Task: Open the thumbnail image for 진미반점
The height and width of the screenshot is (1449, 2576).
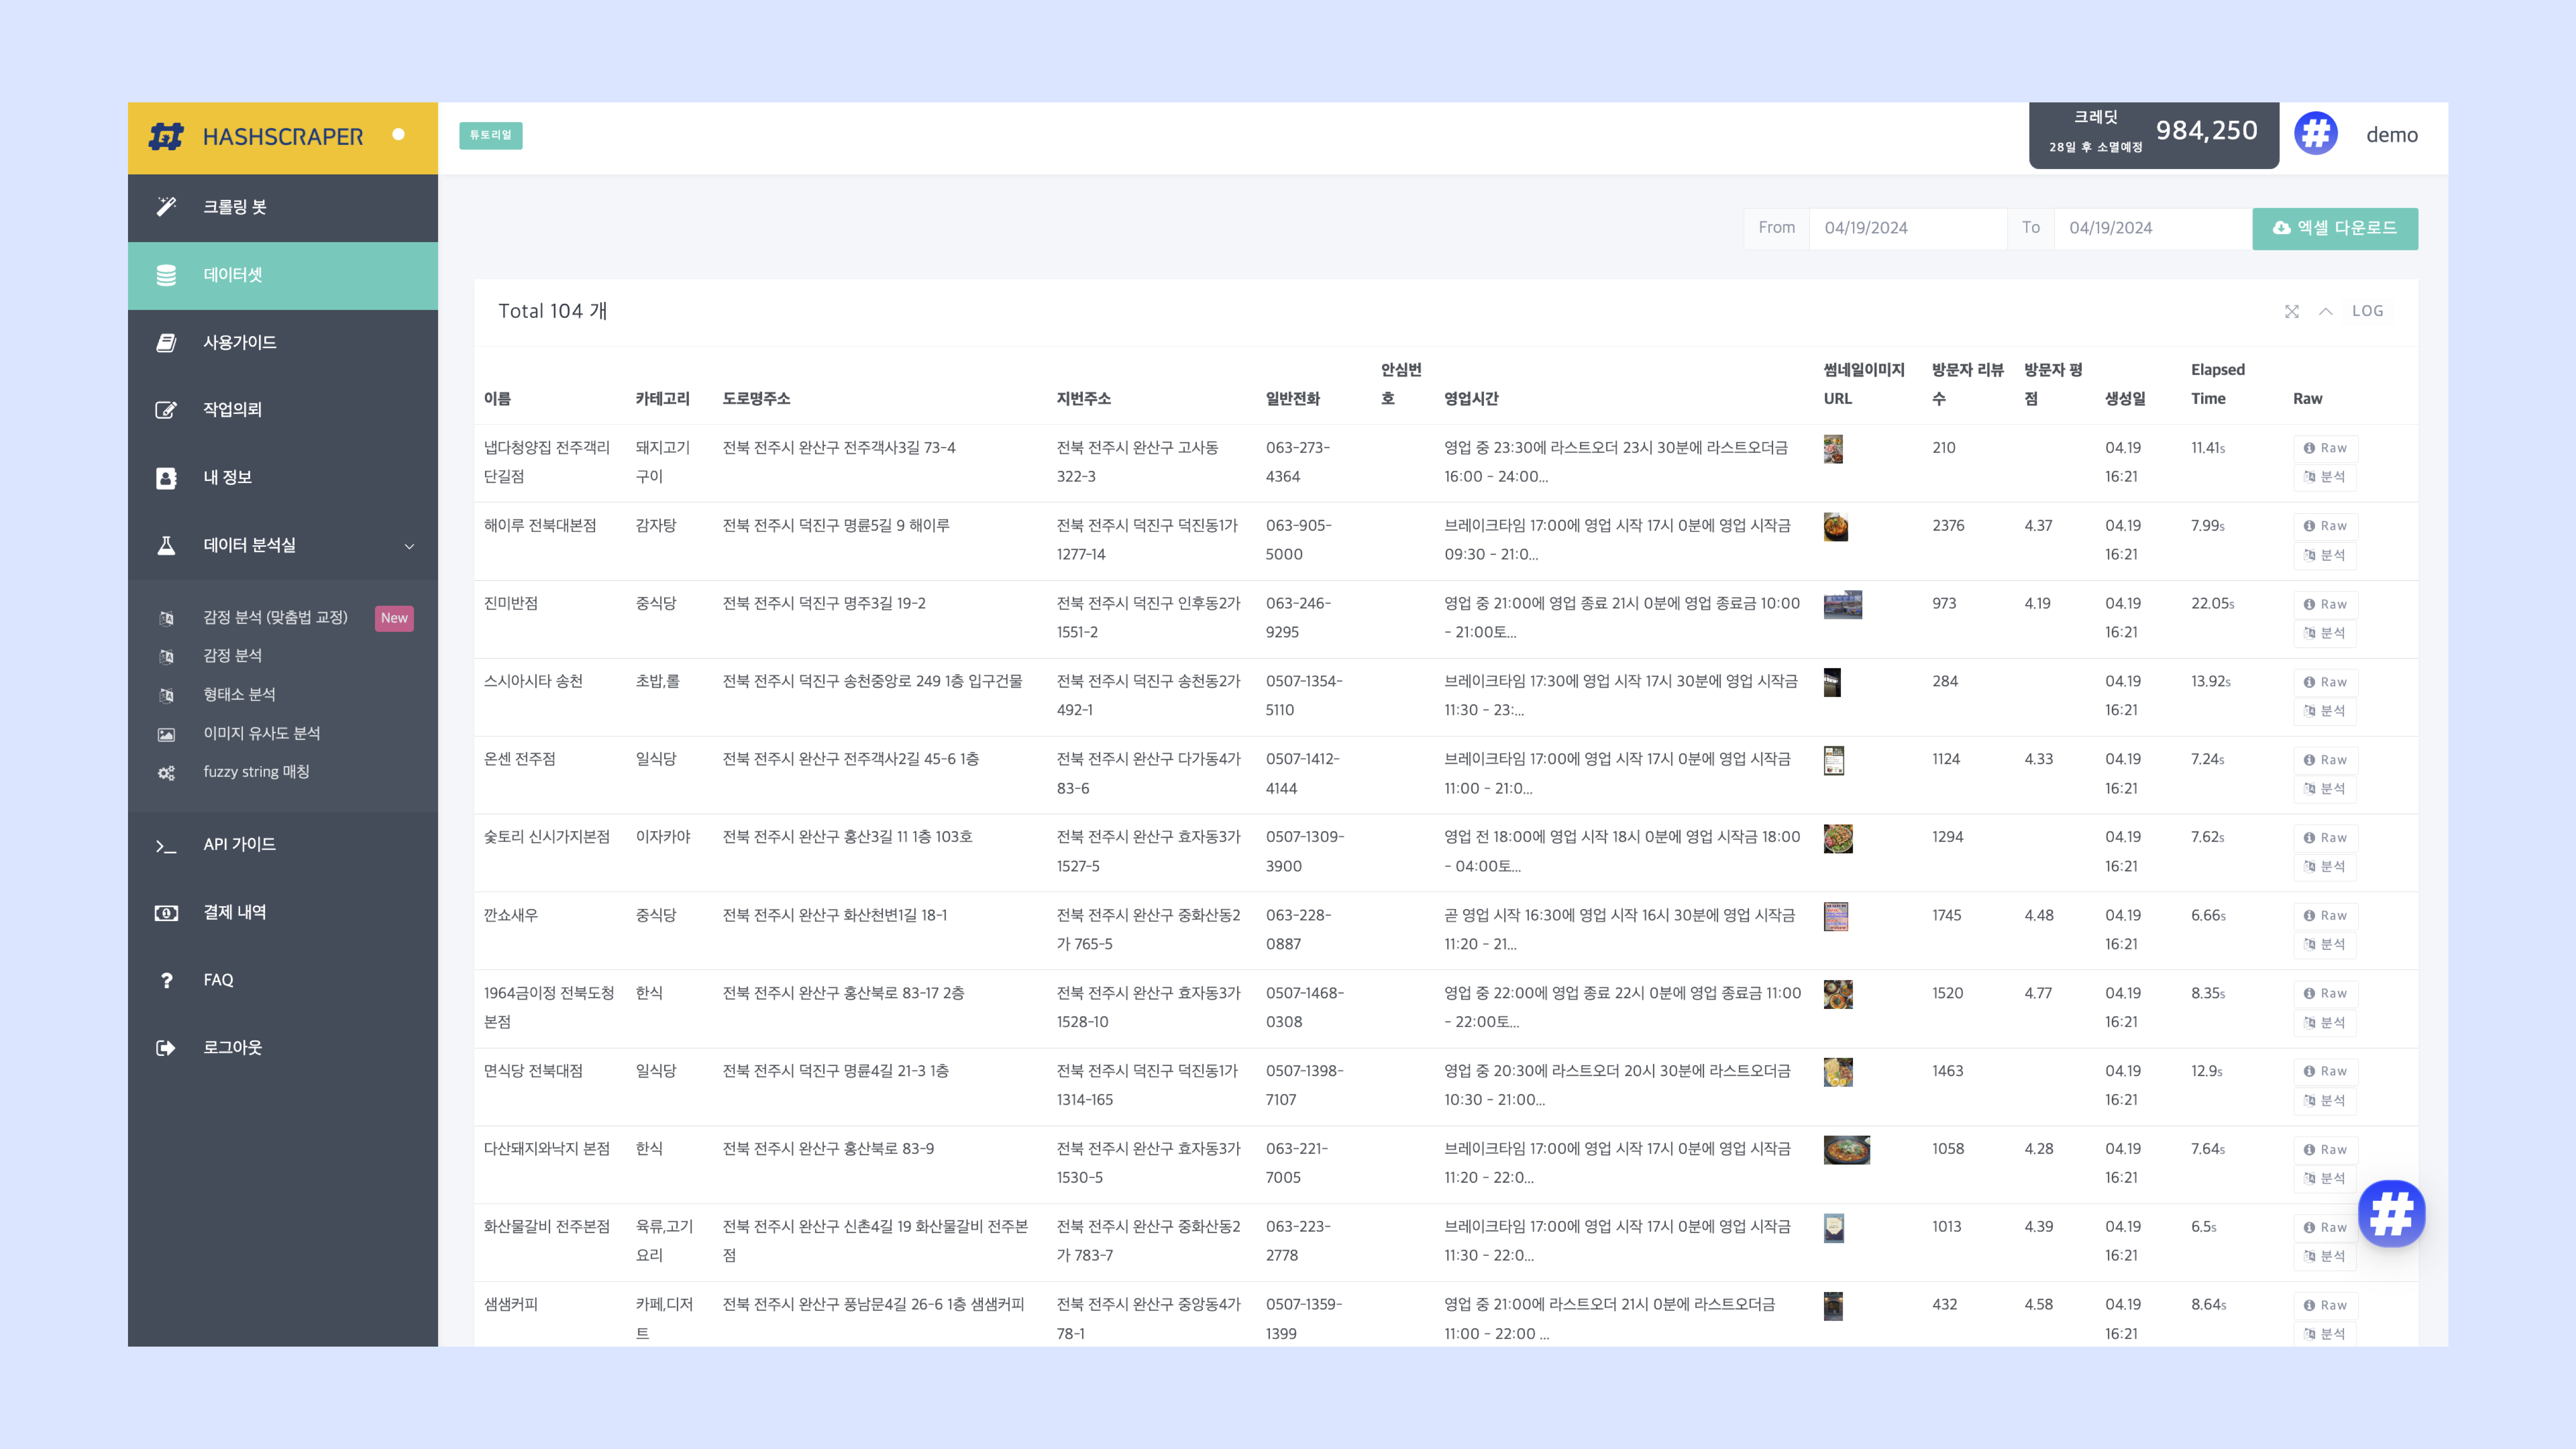Action: coord(1843,605)
